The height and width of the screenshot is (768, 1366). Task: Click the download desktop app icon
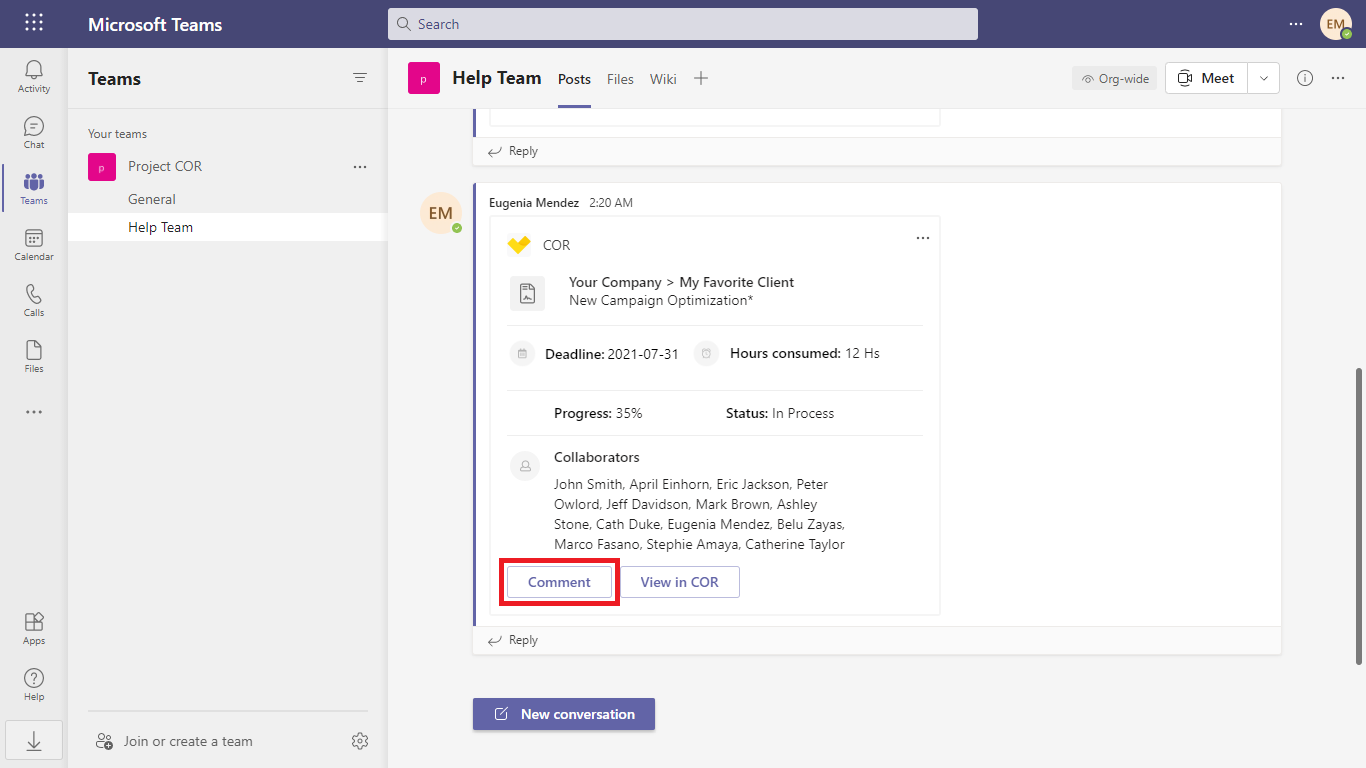[34, 741]
